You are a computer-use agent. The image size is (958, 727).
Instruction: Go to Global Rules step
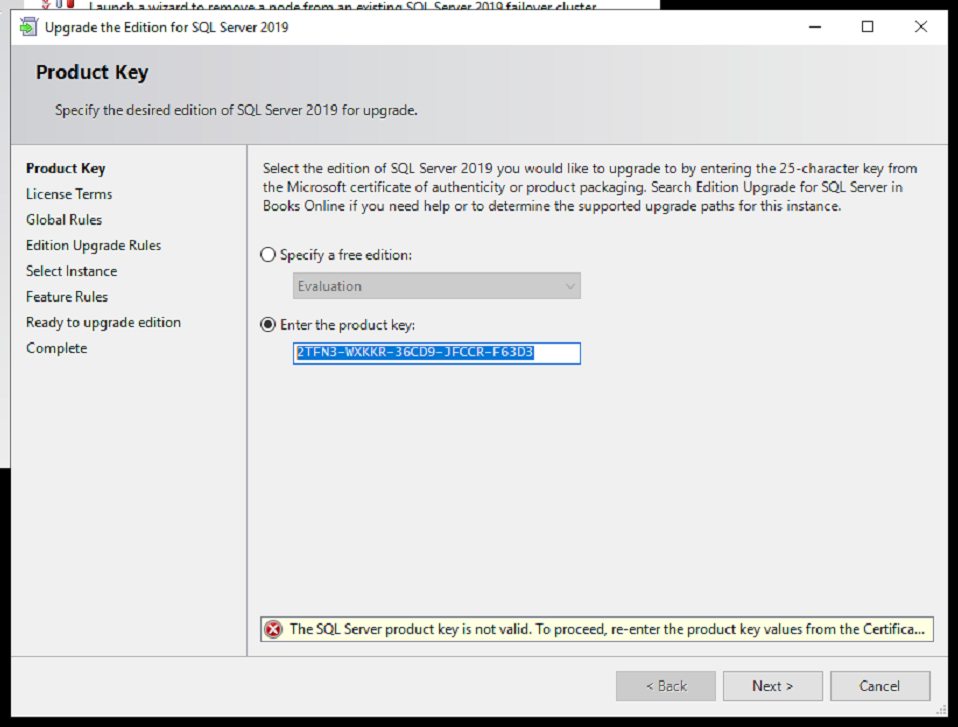point(64,220)
